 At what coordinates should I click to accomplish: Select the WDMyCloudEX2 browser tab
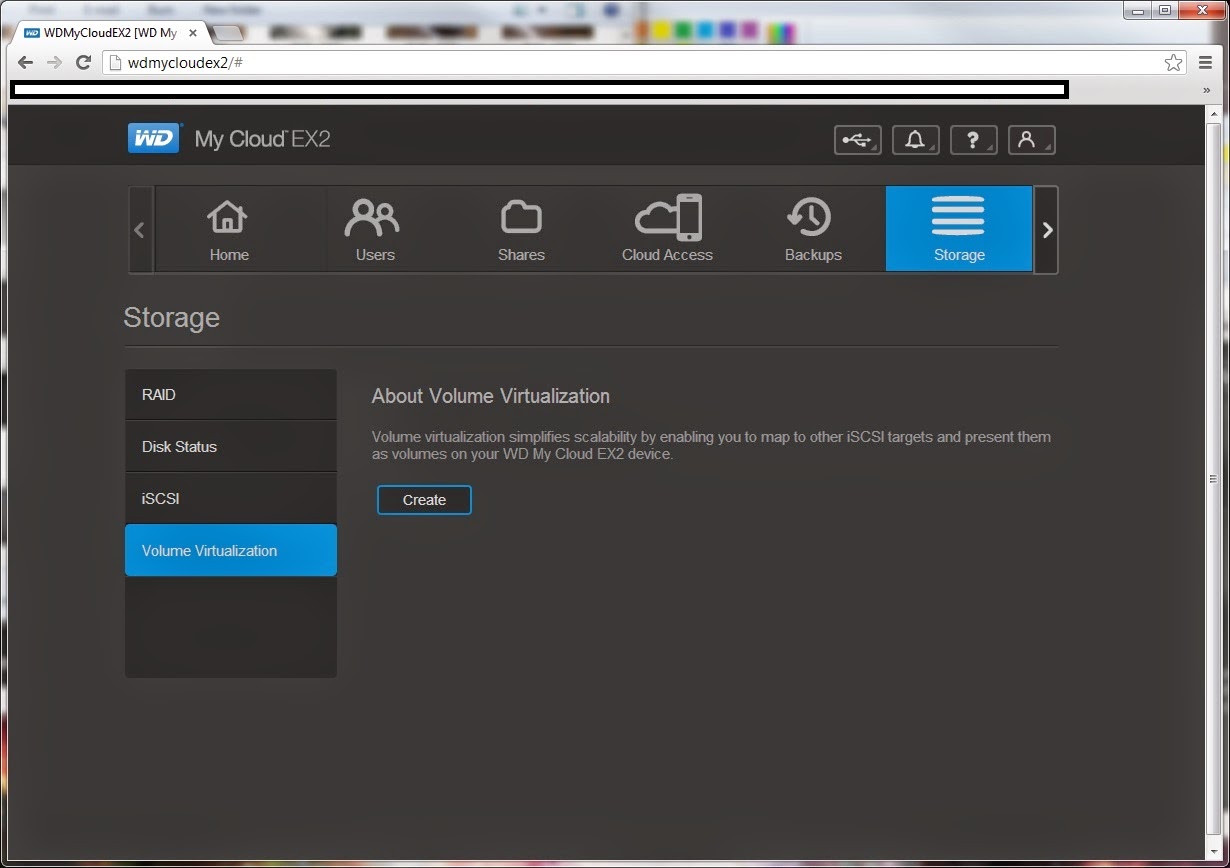[110, 33]
